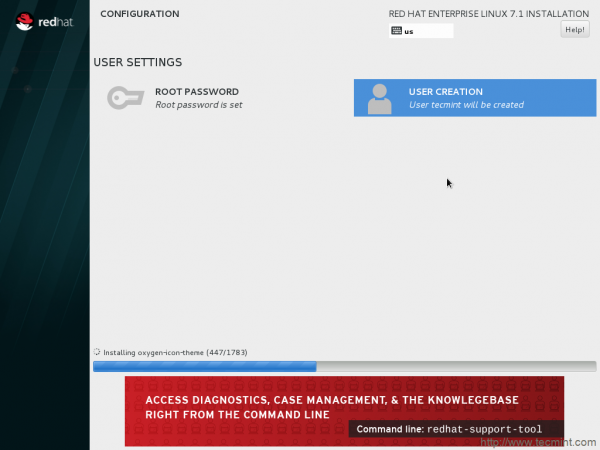Select the user creation avatar icon

click(x=380, y=99)
